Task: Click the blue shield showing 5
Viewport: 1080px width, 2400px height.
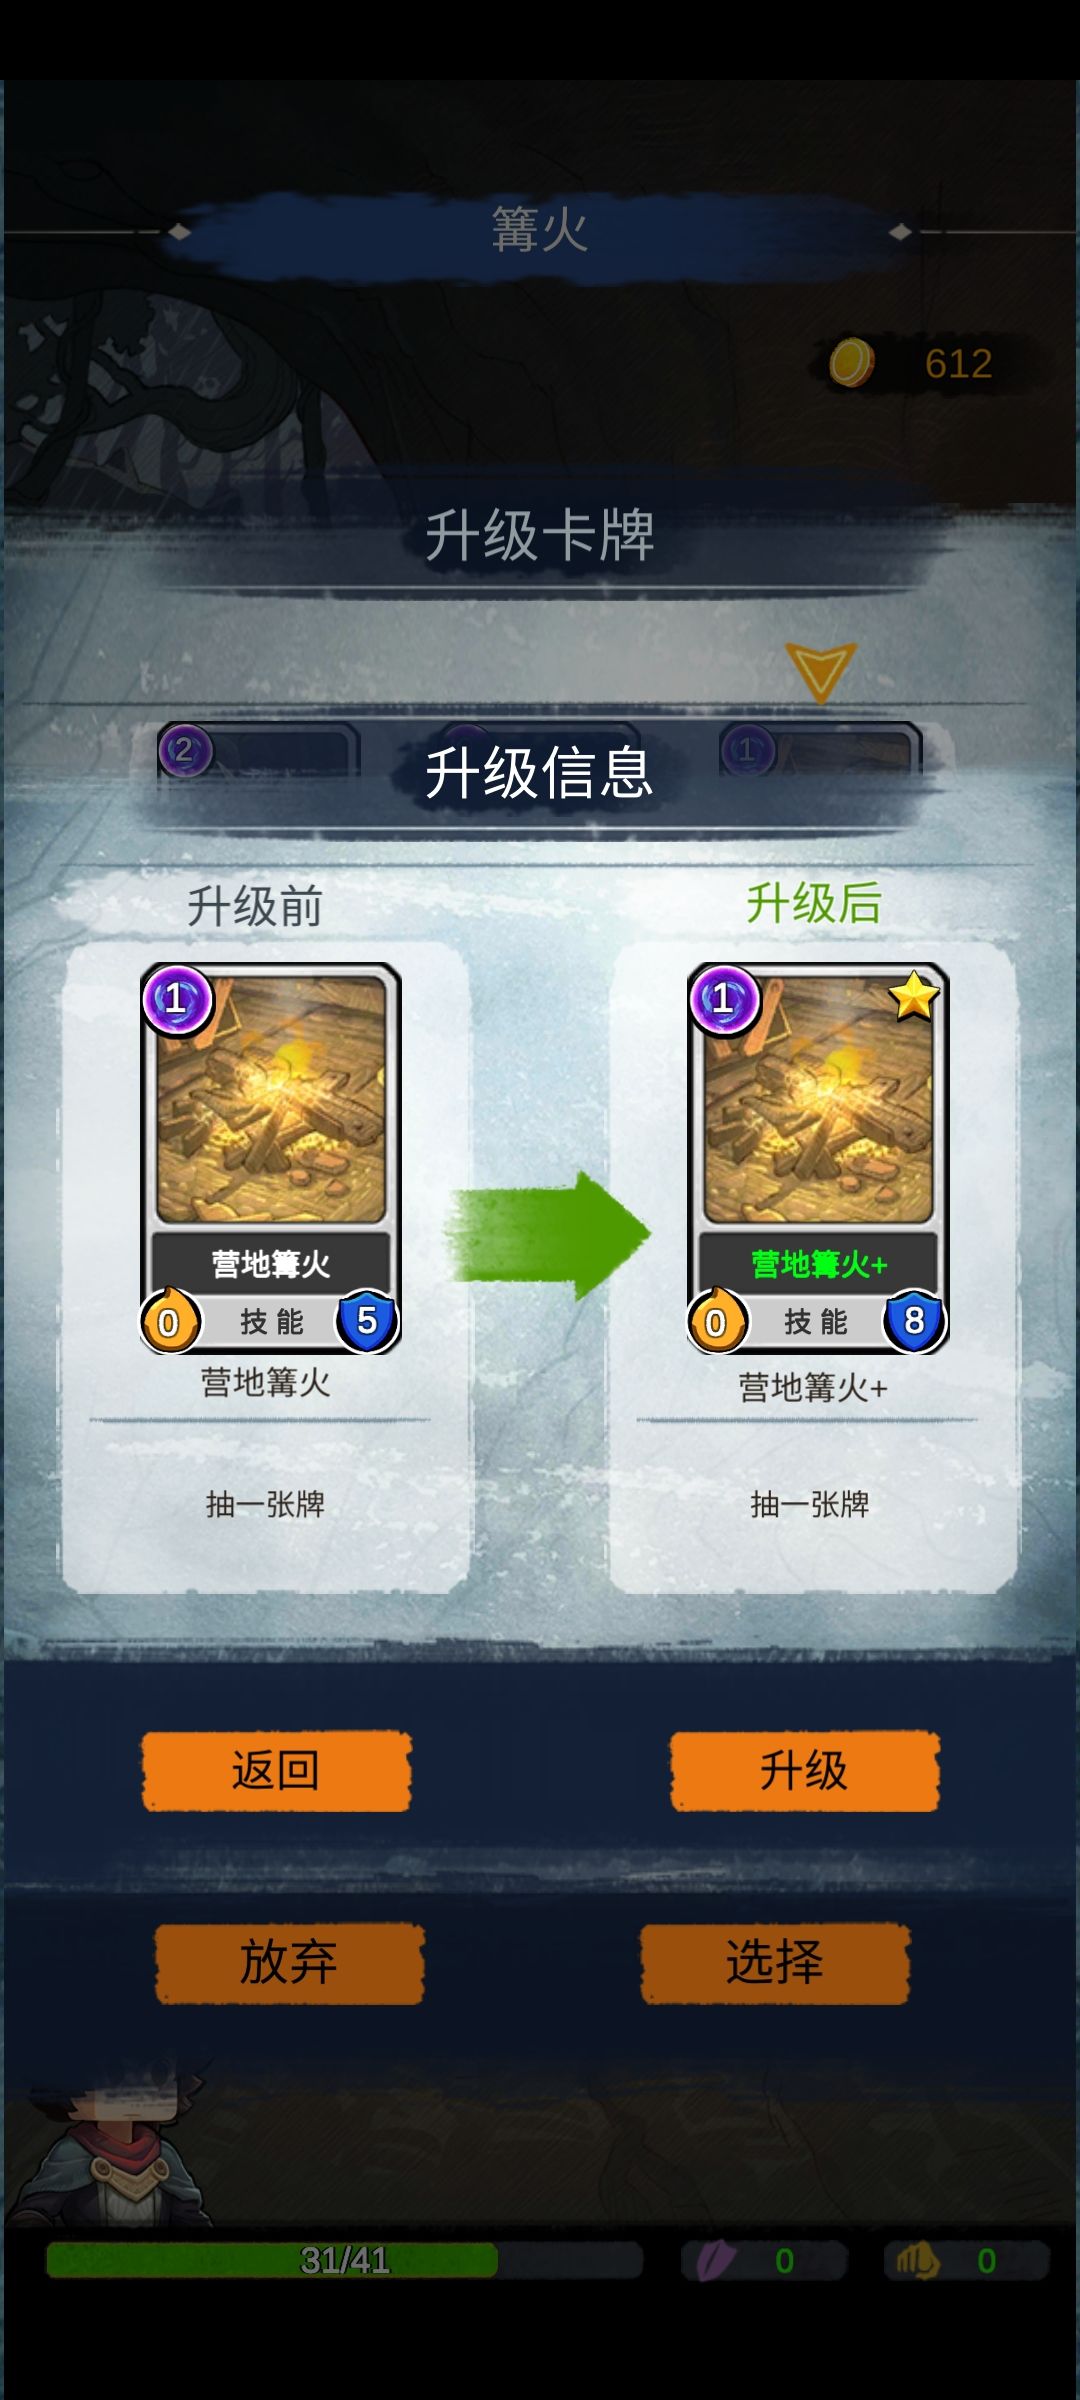Action: (367, 1321)
